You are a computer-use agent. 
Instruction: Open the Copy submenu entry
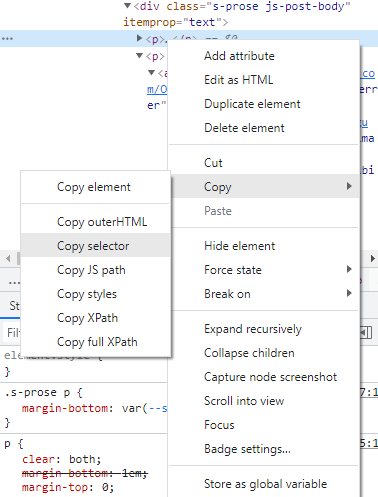tap(264, 187)
